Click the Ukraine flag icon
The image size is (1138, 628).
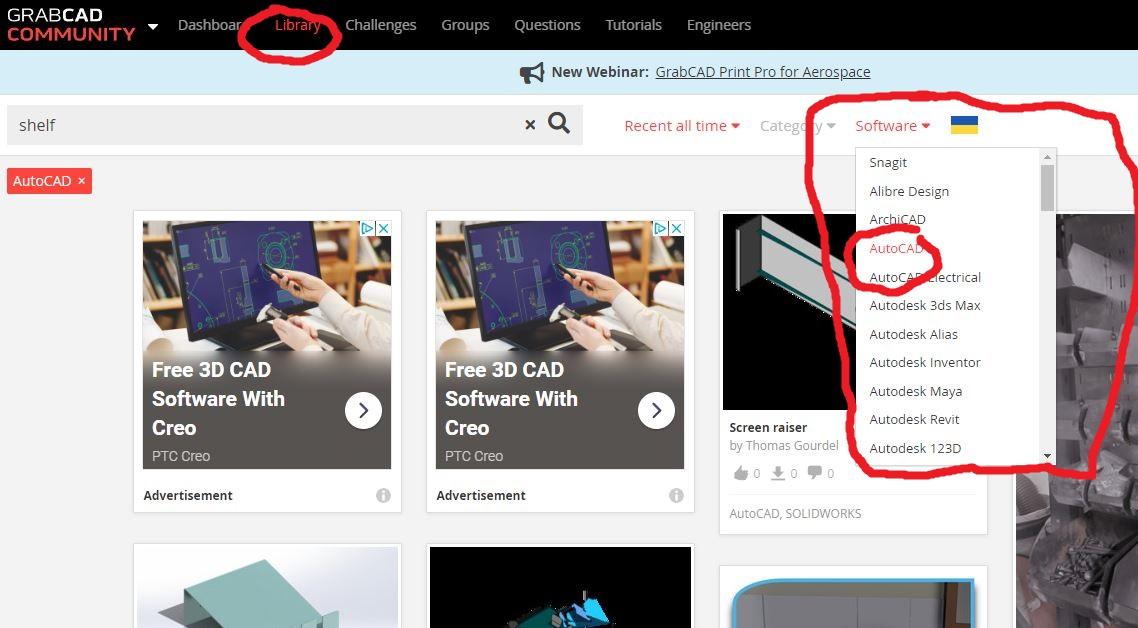pos(964,125)
